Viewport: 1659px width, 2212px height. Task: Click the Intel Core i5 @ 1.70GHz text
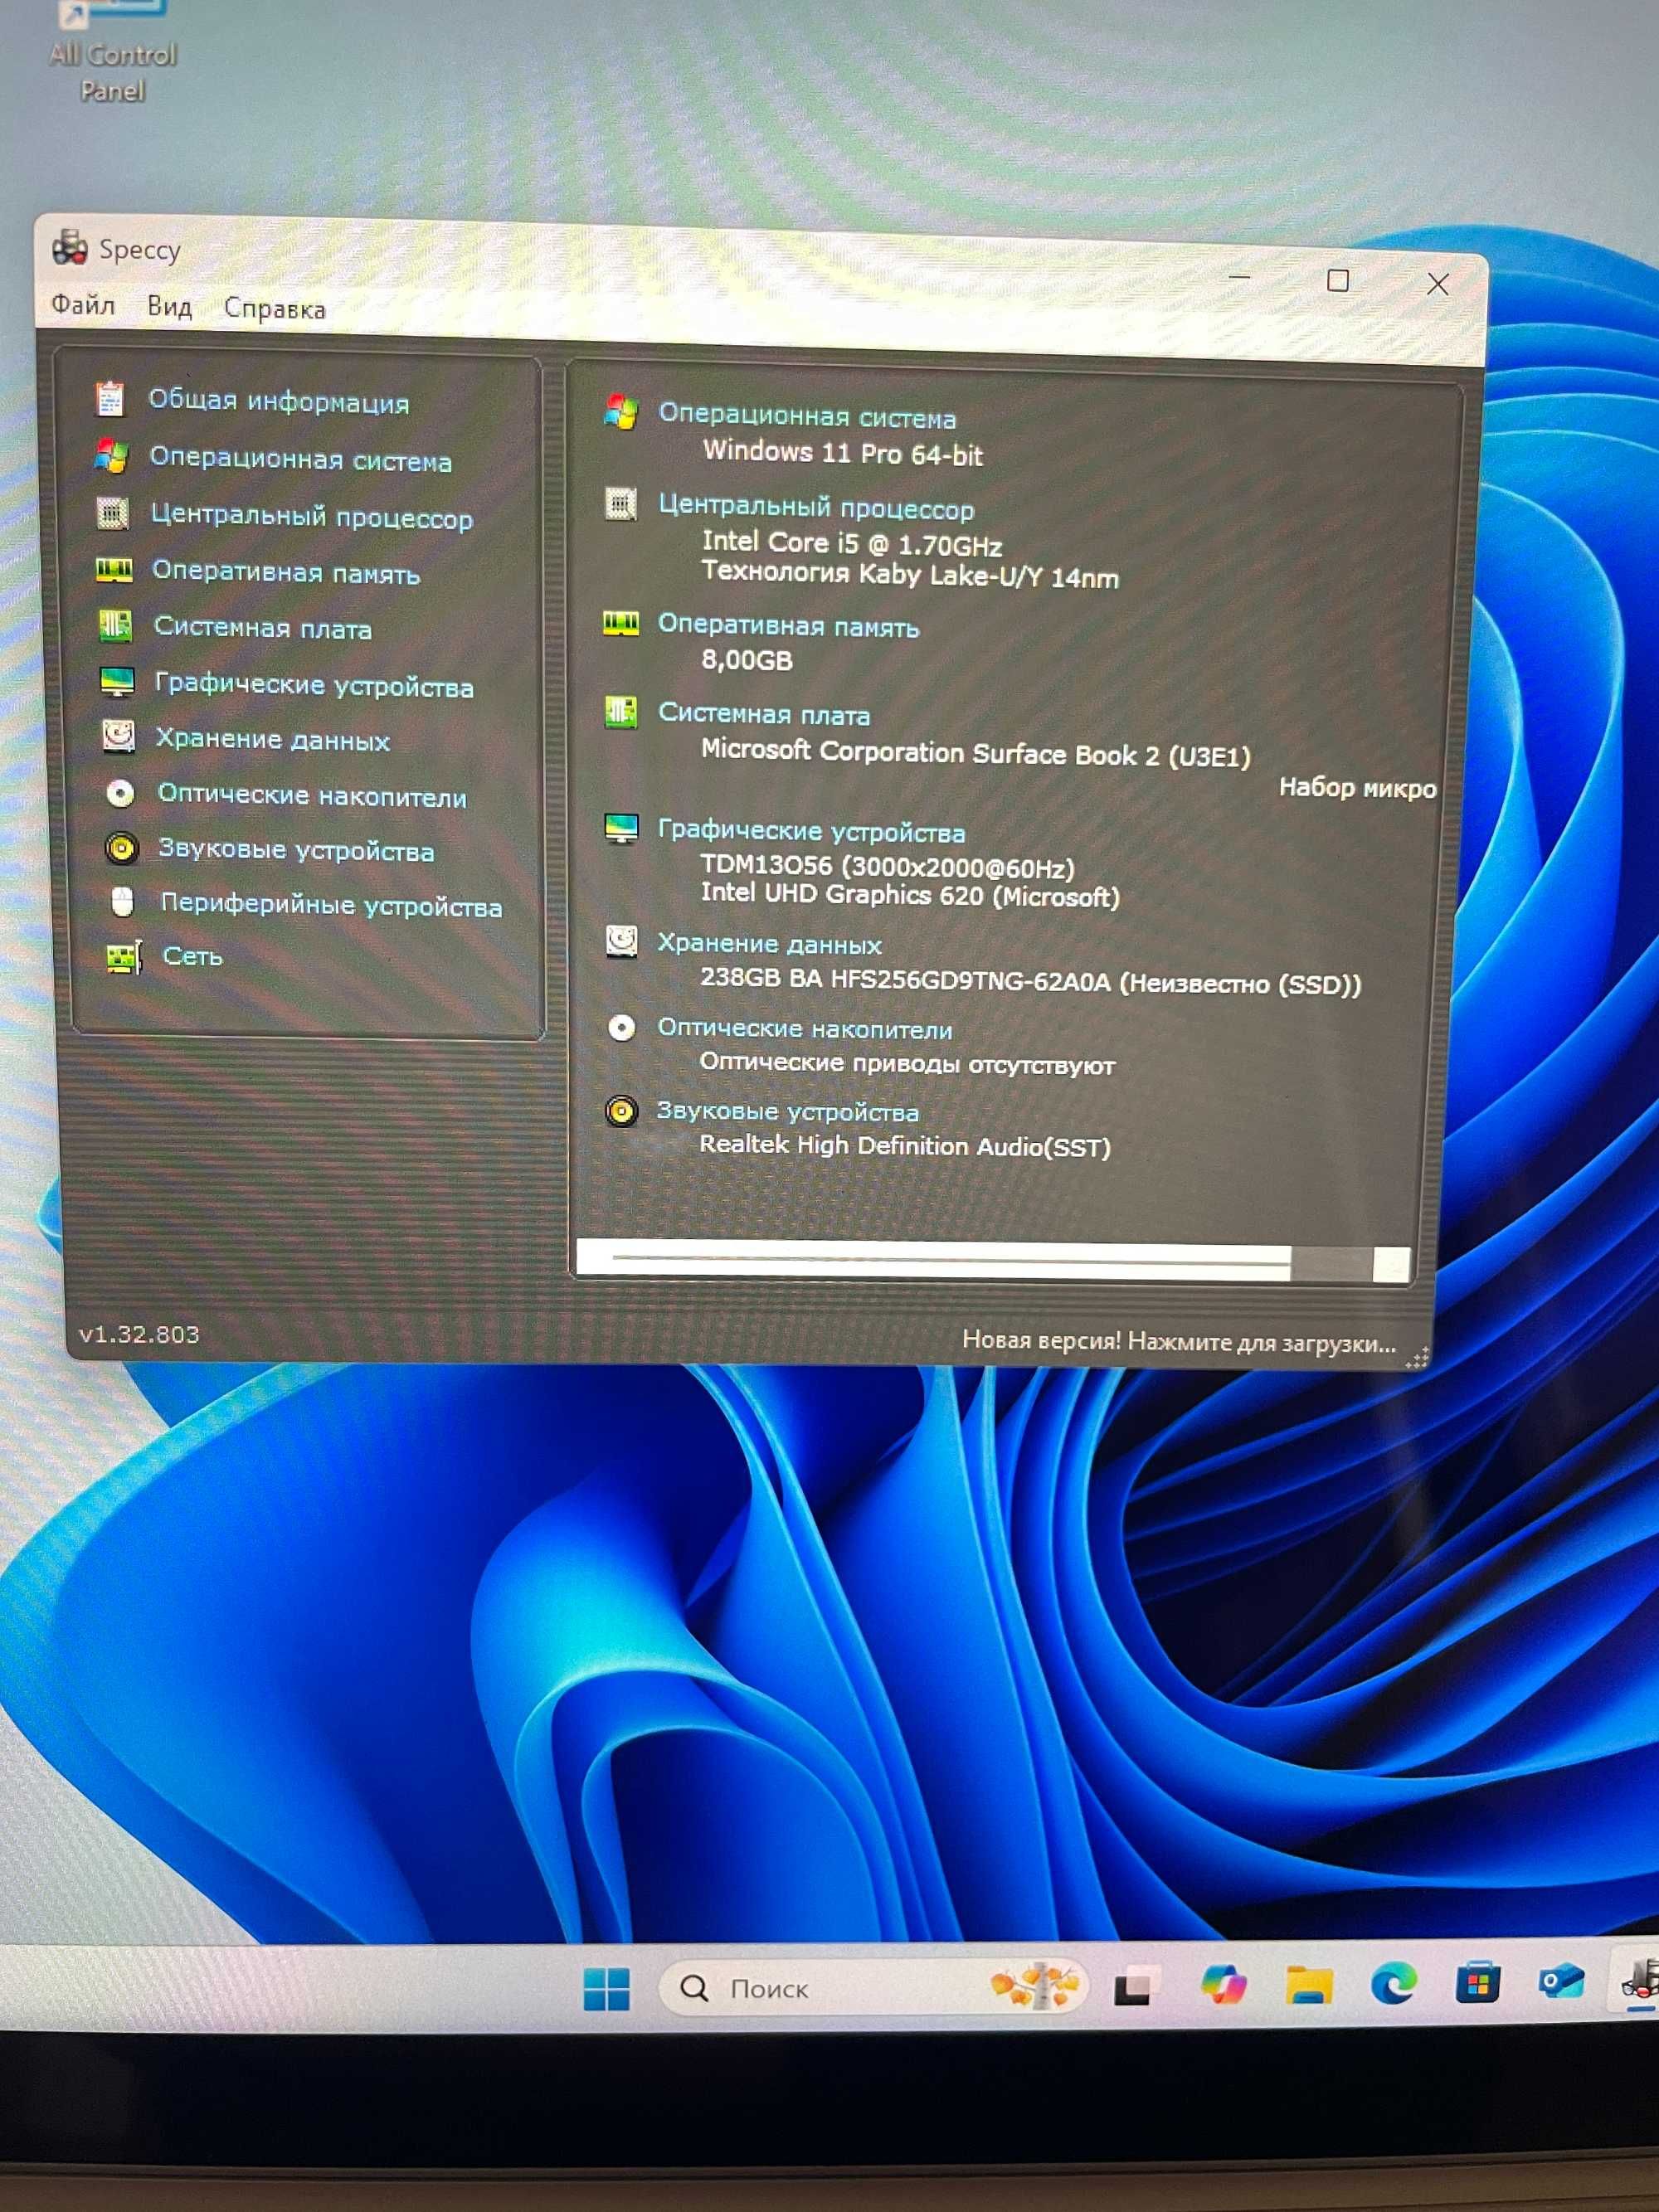point(851,543)
